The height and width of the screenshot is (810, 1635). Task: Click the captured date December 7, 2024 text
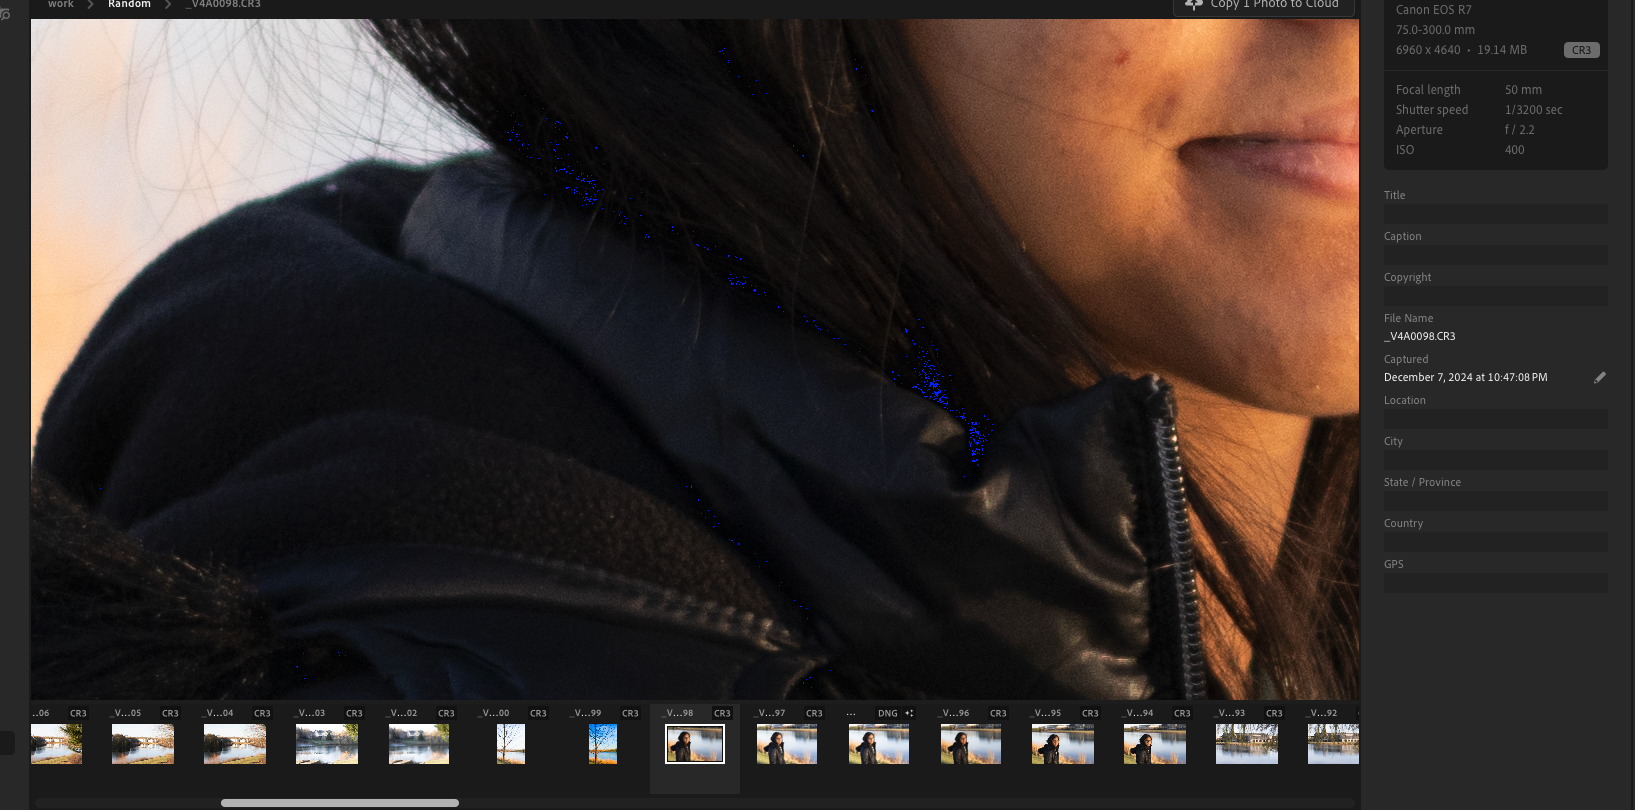click(x=1465, y=377)
